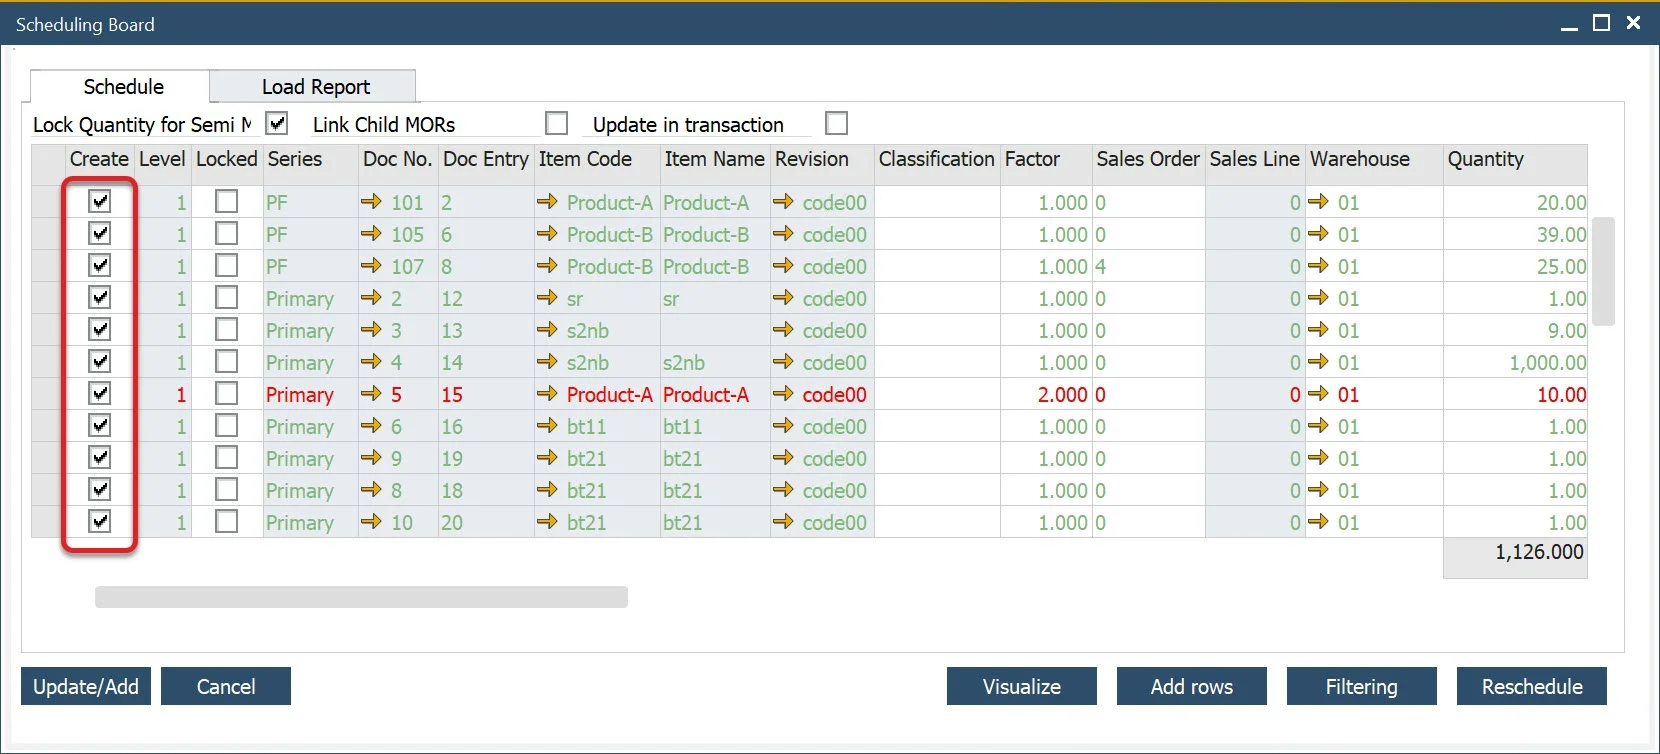Enable the Link Child MORs checkbox
This screenshot has height=754, width=1660.
click(557, 123)
